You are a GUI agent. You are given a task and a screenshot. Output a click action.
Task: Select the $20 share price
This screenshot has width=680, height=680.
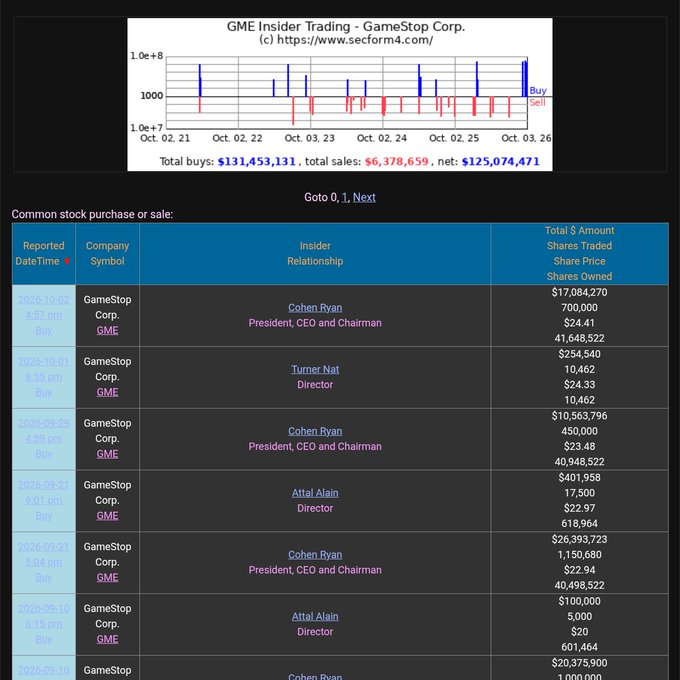(579, 632)
